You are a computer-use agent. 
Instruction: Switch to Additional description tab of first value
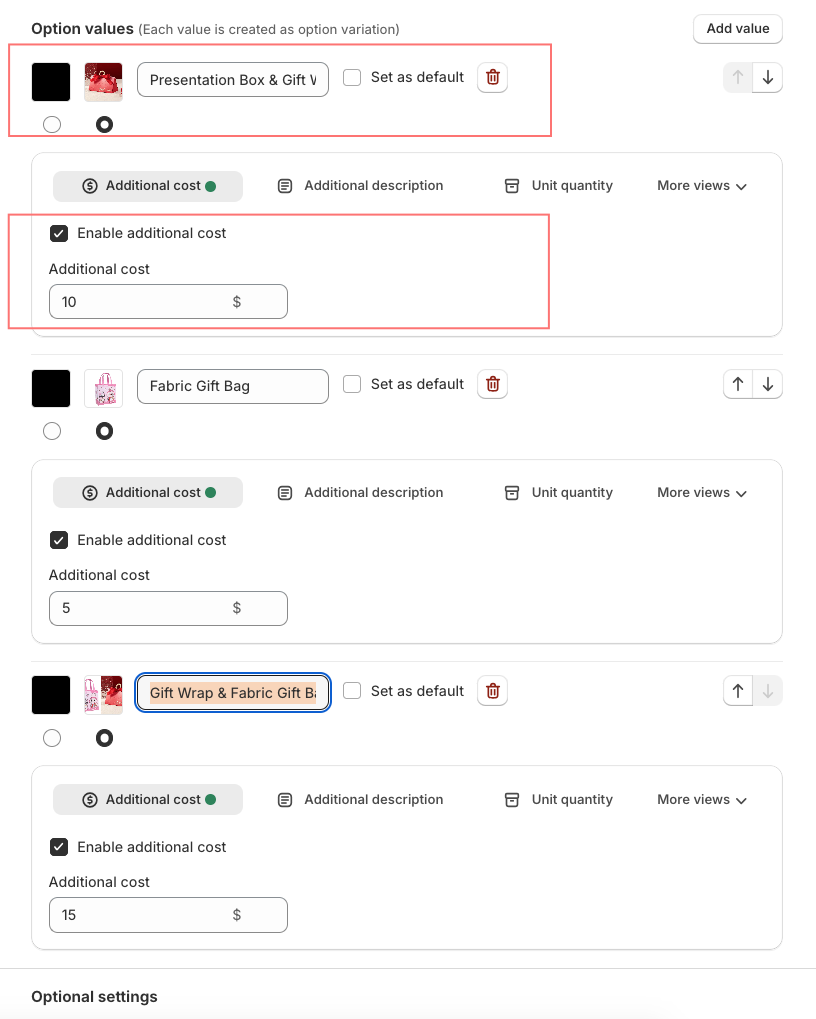[361, 186]
